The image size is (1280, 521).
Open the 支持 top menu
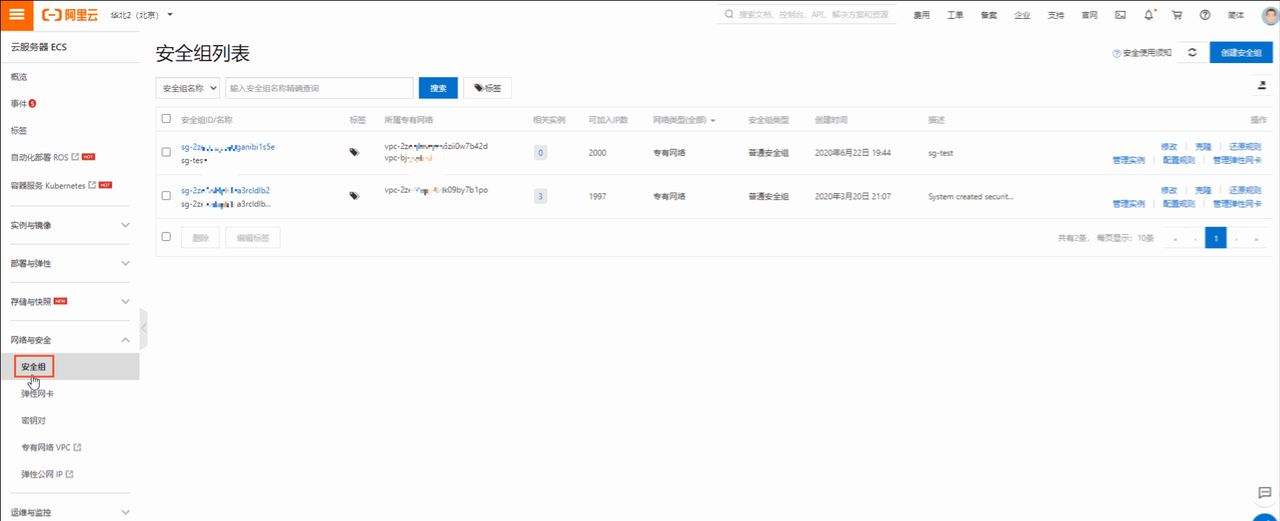click(1056, 15)
